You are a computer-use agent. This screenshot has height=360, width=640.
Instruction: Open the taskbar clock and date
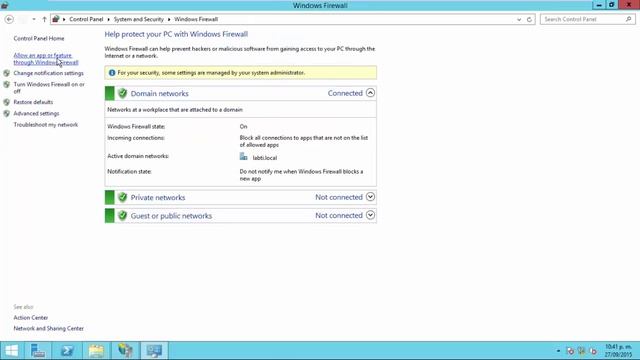tap(618, 351)
